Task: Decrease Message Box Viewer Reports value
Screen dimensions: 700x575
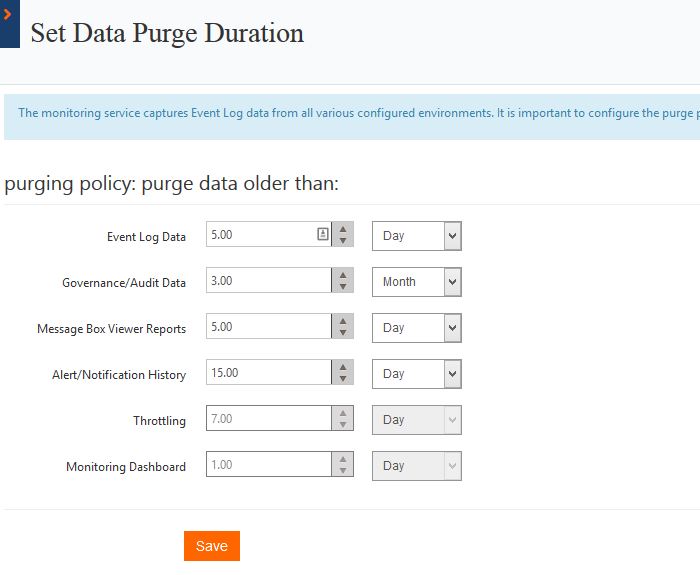Action: tap(343, 334)
